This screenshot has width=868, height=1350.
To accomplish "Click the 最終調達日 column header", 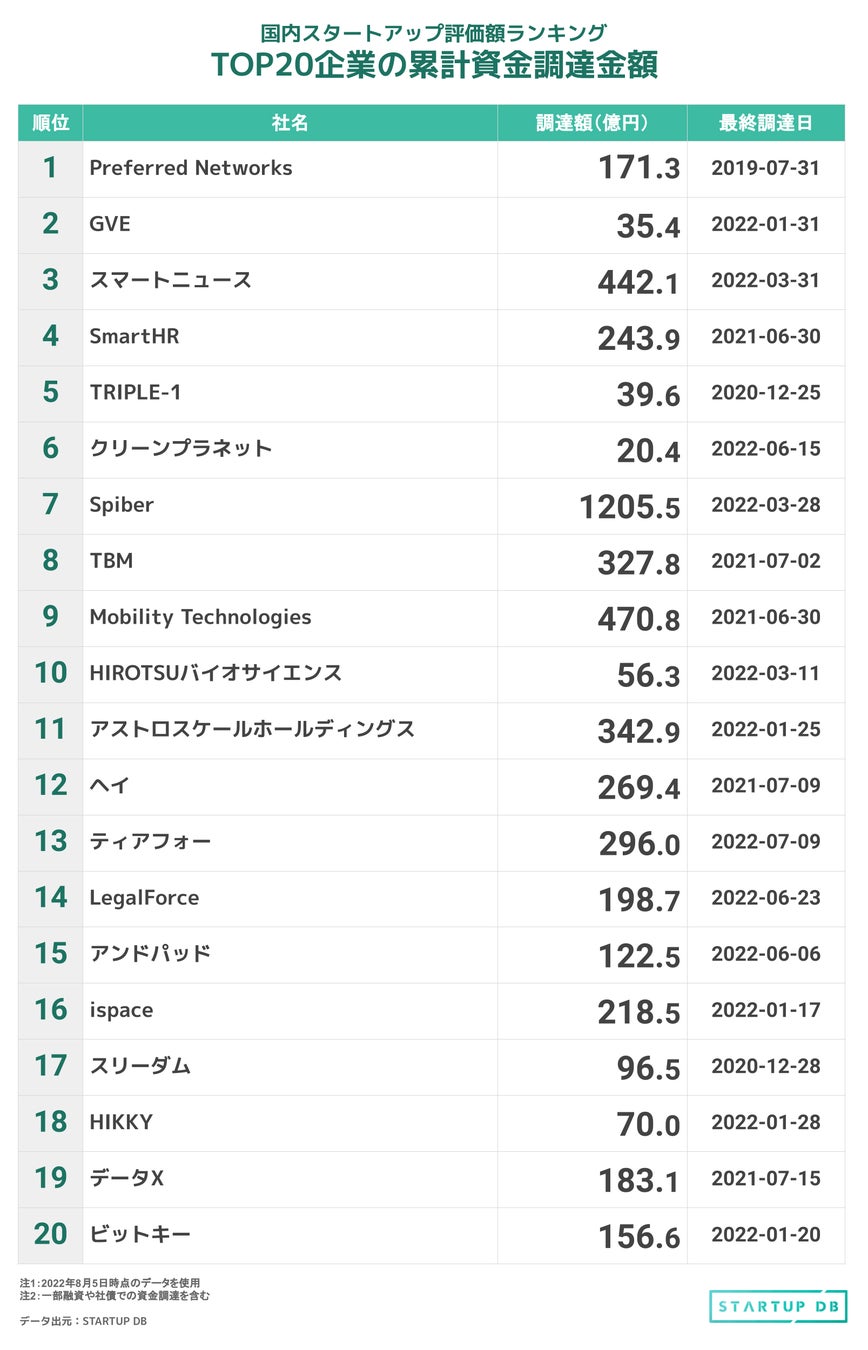I will pos(765,123).
